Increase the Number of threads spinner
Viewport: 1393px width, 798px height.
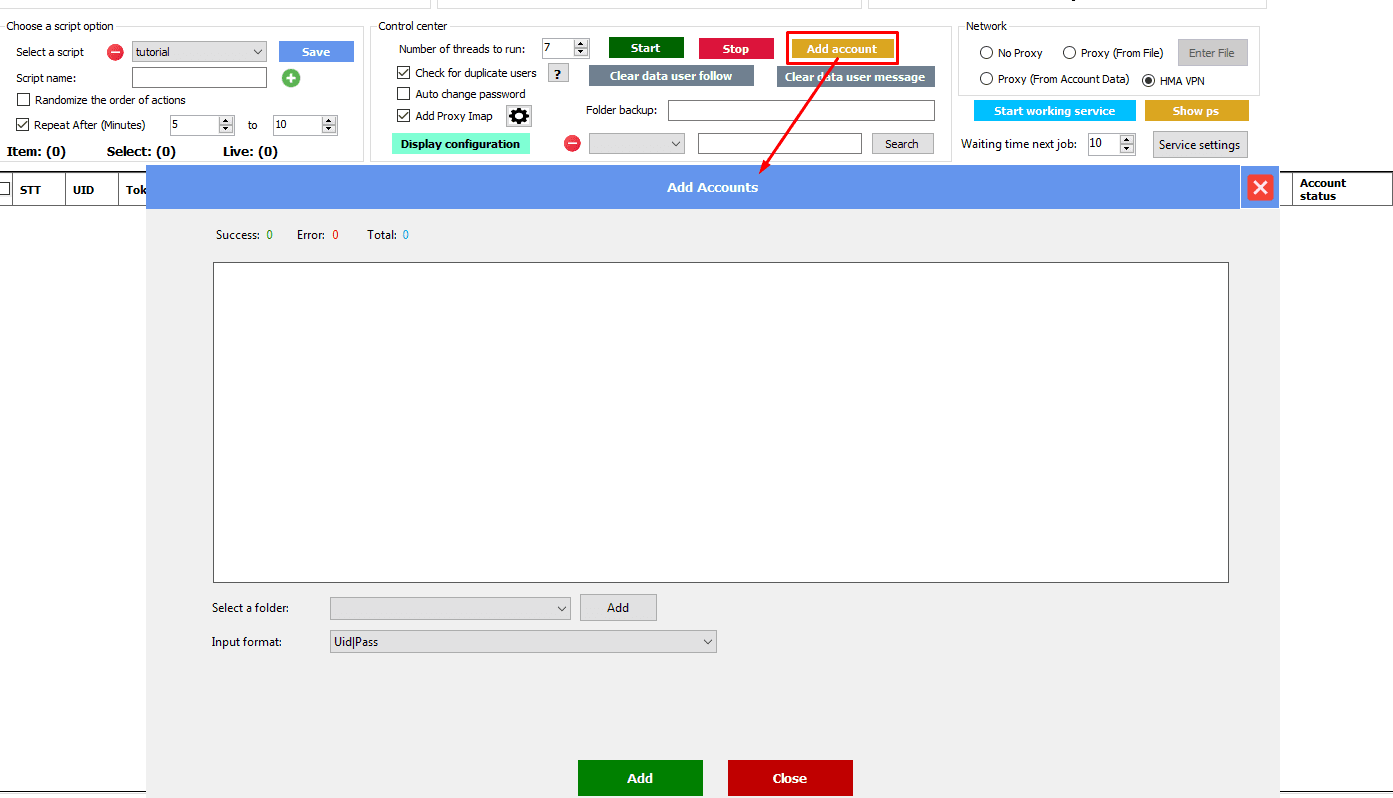tap(581, 44)
